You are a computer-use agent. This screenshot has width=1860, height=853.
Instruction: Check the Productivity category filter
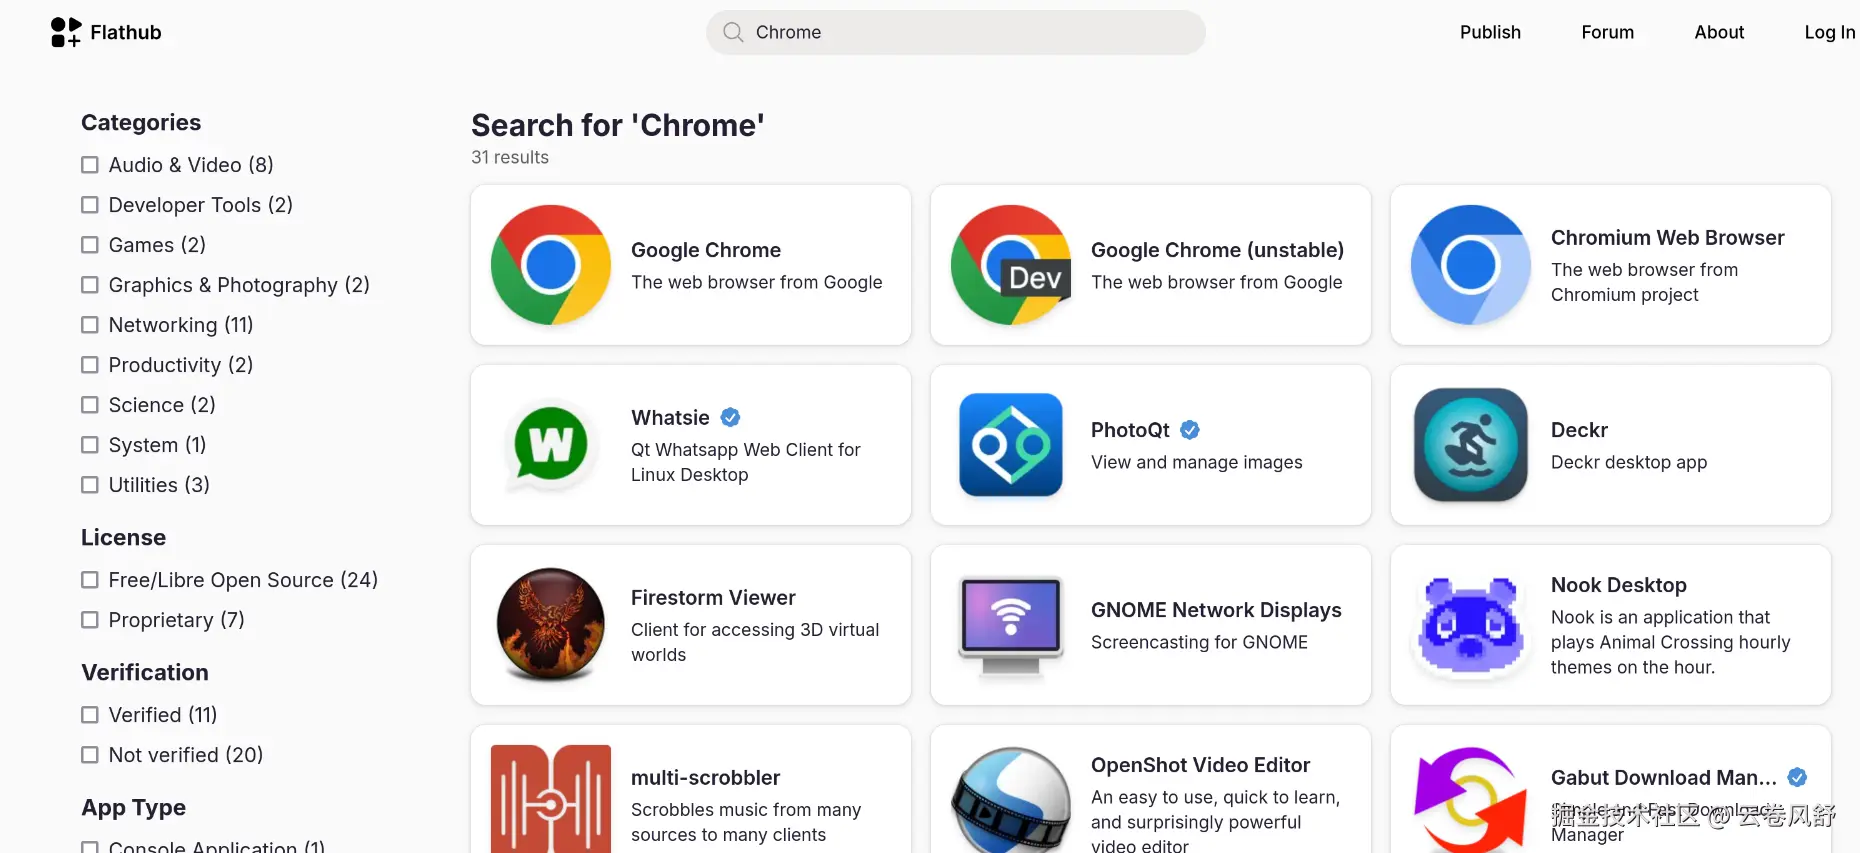tap(90, 365)
